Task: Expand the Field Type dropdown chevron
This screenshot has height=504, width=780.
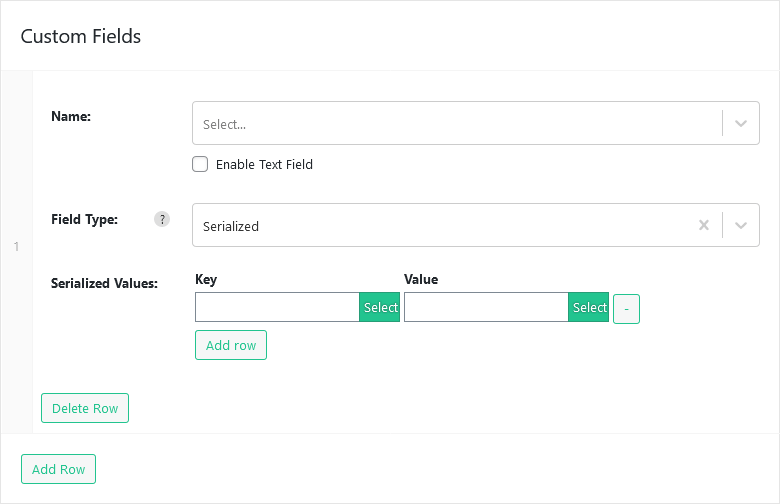Action: pyautogui.click(x=741, y=225)
